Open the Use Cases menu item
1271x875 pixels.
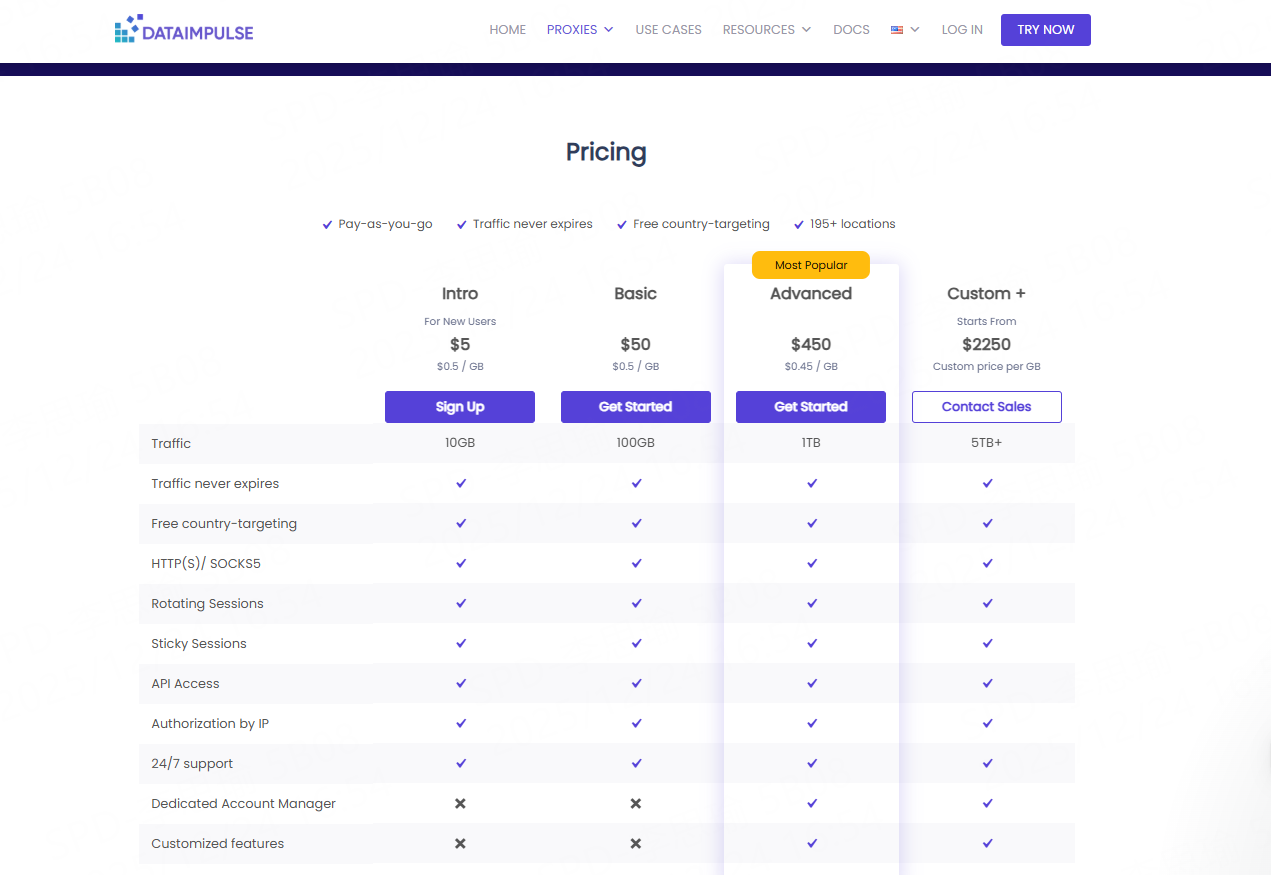pos(668,30)
